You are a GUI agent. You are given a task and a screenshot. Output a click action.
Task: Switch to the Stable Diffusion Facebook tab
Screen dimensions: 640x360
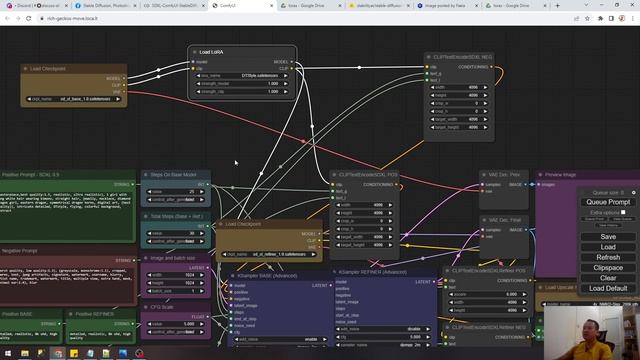pyautogui.click(x=105, y=6)
